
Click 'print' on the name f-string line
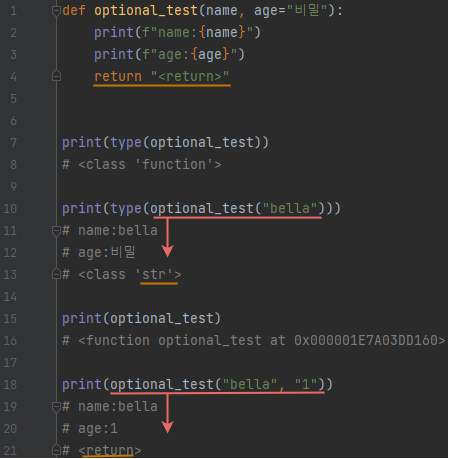[x=114, y=33]
